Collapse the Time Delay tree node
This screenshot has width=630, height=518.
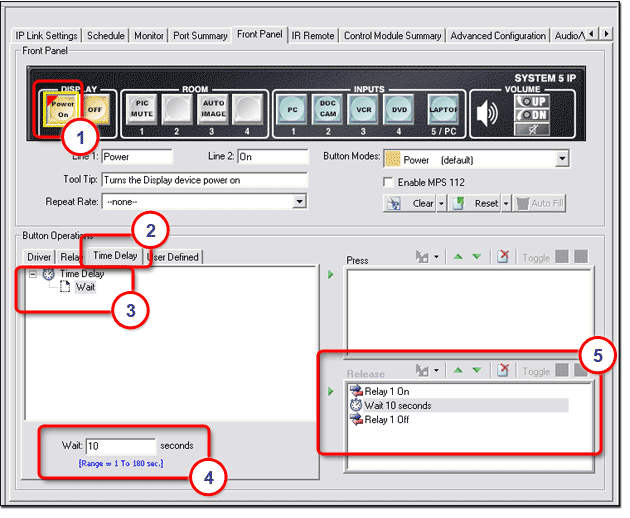[34, 273]
